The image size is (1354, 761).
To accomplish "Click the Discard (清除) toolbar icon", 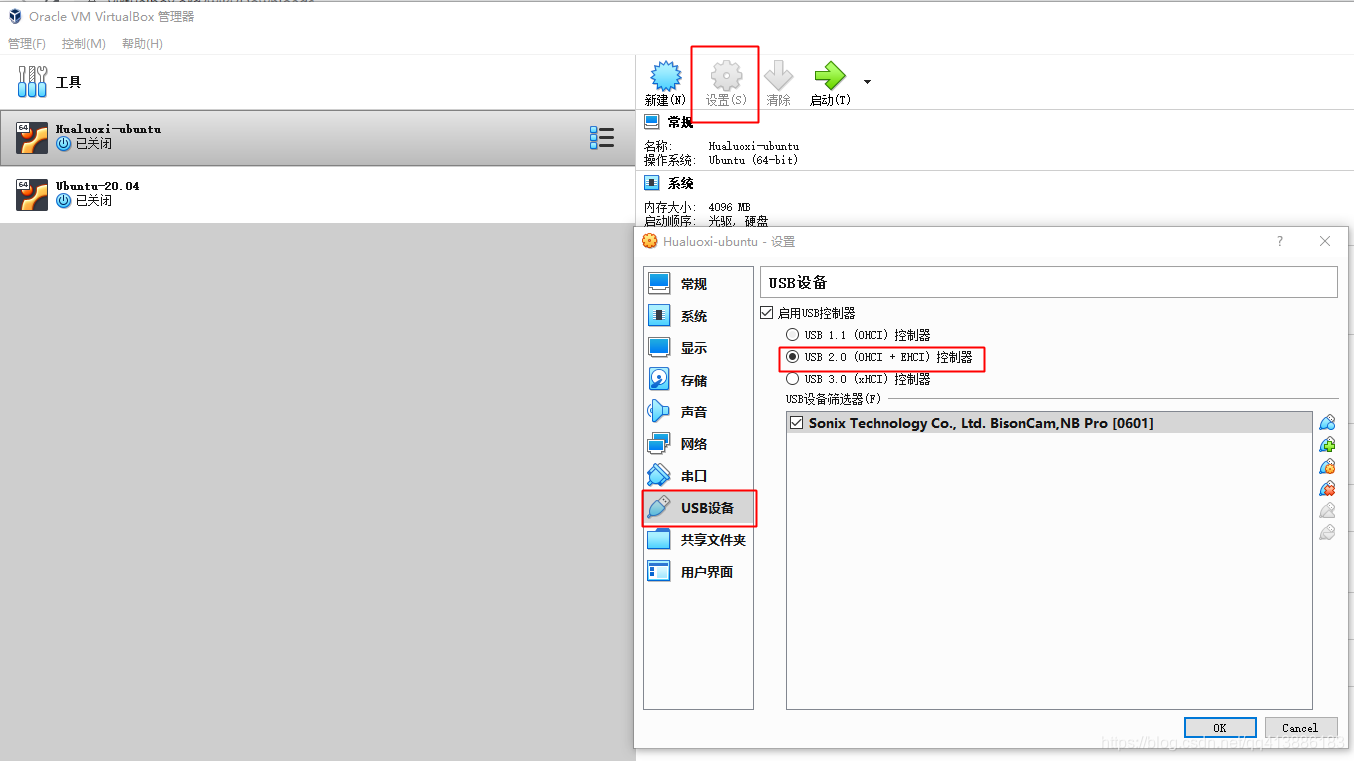I will pos(778,82).
